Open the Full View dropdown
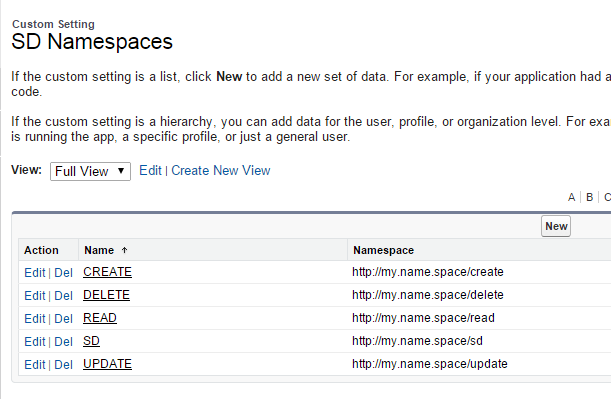 (x=90, y=171)
